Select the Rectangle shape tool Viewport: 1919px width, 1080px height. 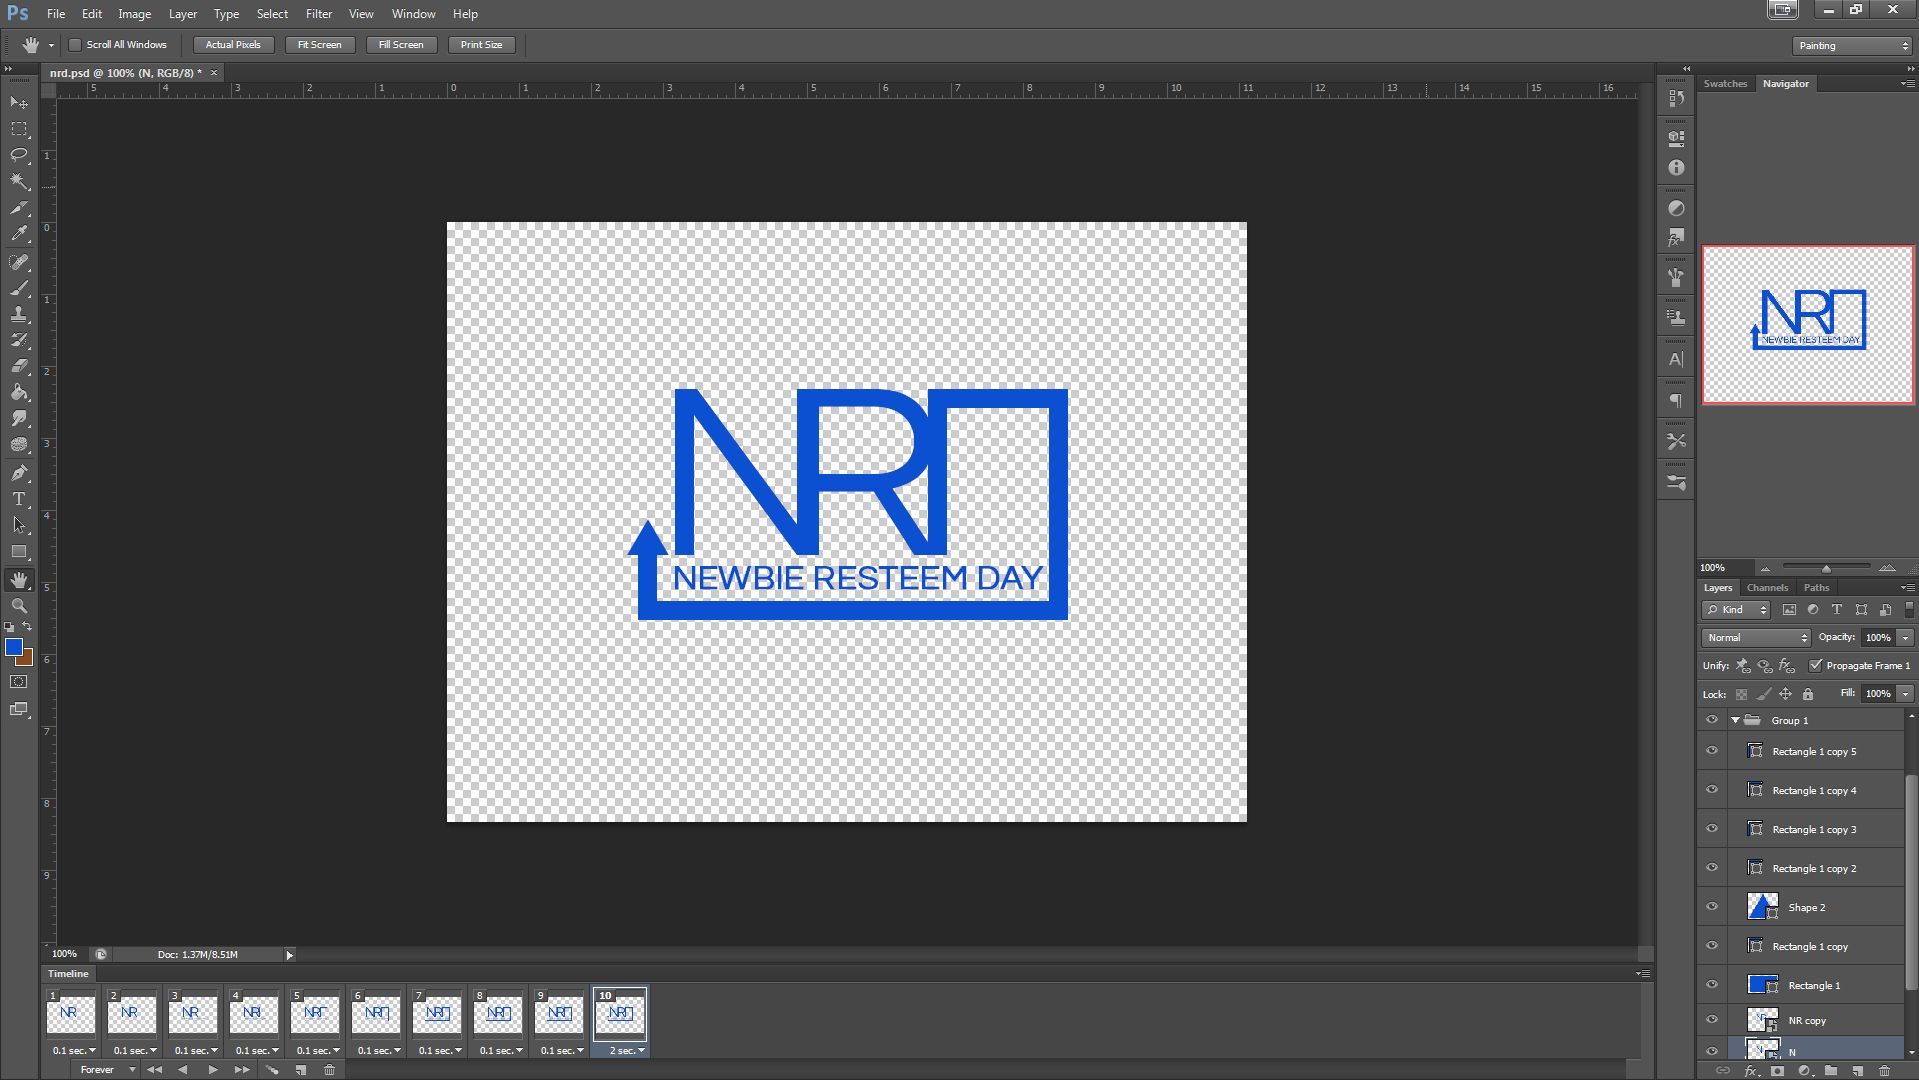(x=19, y=552)
